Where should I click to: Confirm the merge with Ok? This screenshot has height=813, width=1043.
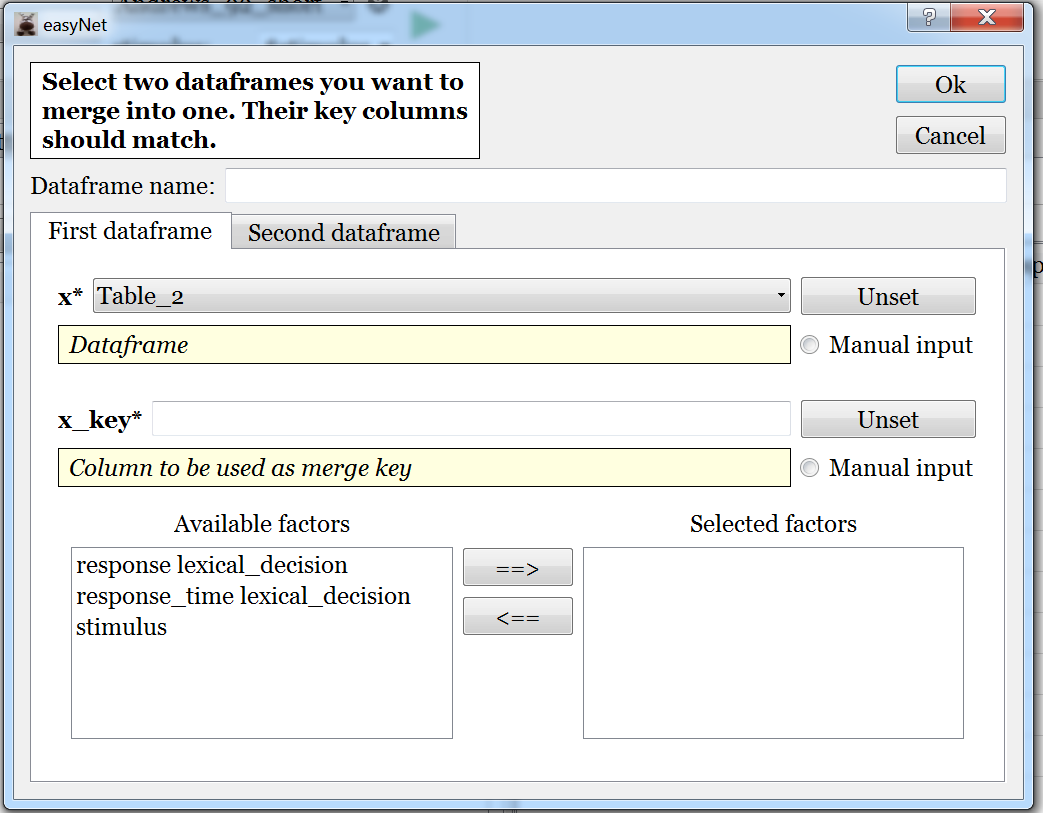[x=950, y=85]
